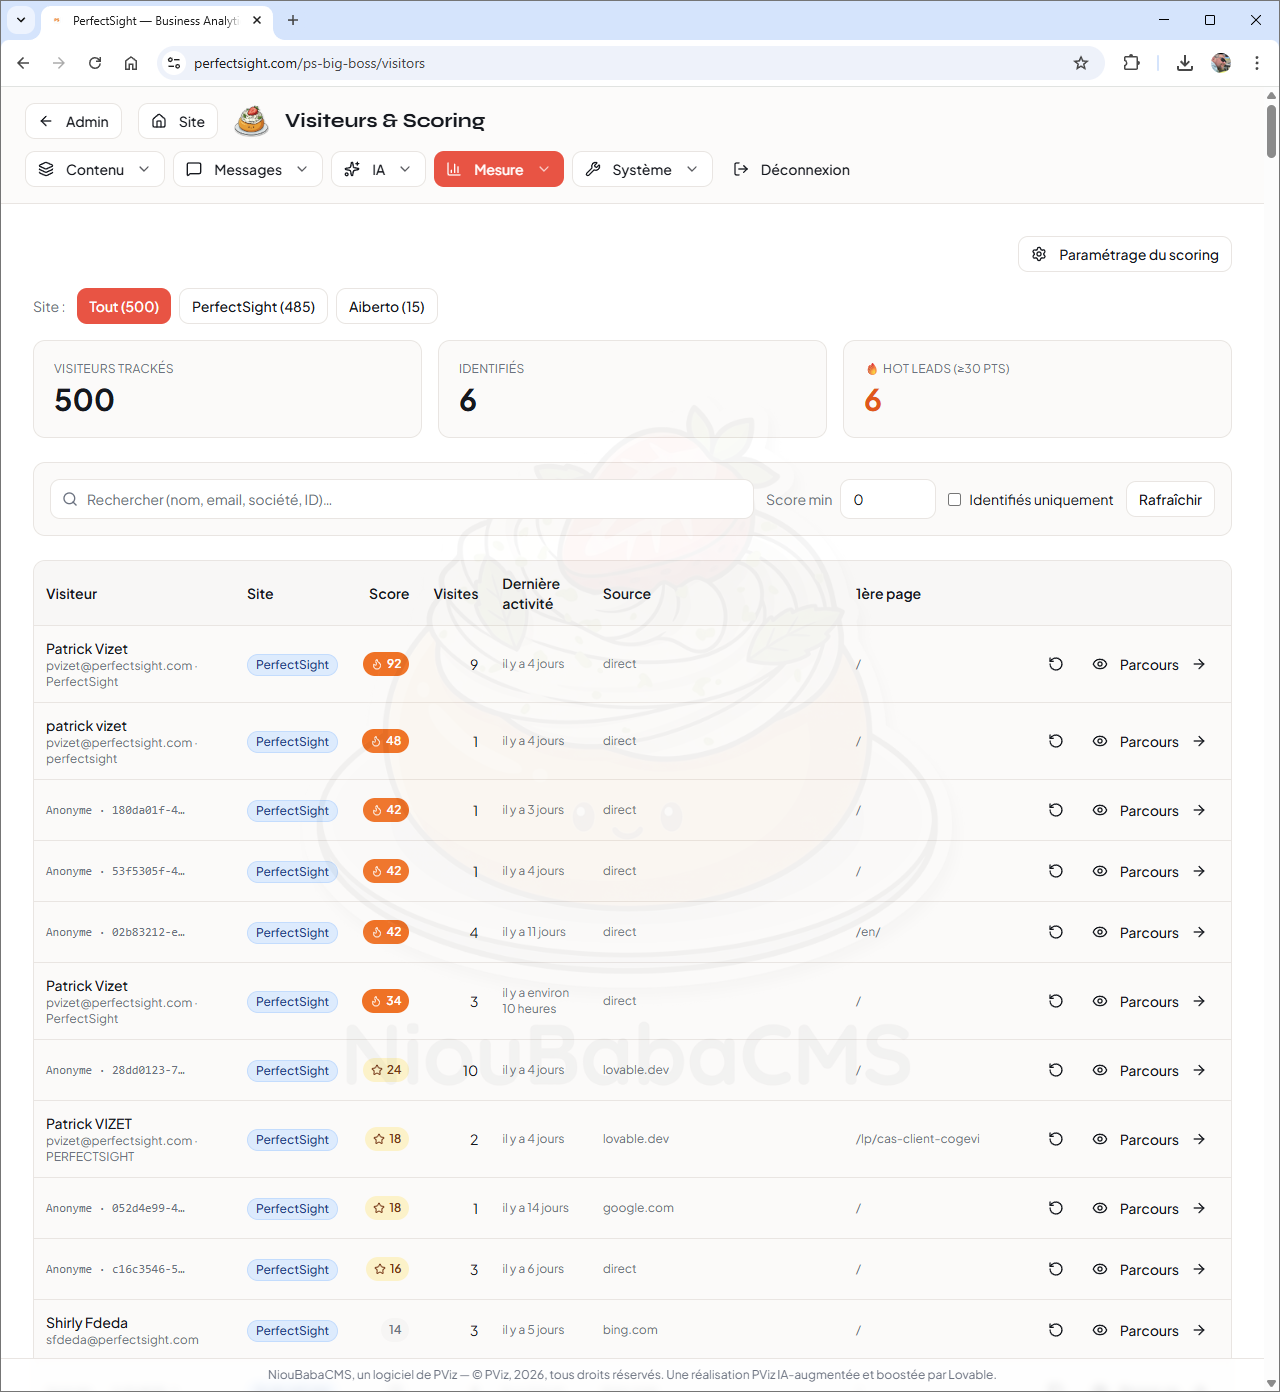Screen dimensions: 1280x1392
Task: Open the Chrome profile avatar
Action: click(1221, 63)
